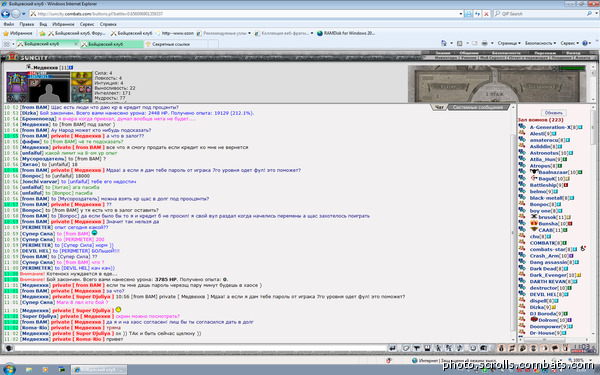Image resolution: width=600 pixels, height=375 pixels.
Task: Click the send message arrow icon
Action: click(x=392, y=348)
